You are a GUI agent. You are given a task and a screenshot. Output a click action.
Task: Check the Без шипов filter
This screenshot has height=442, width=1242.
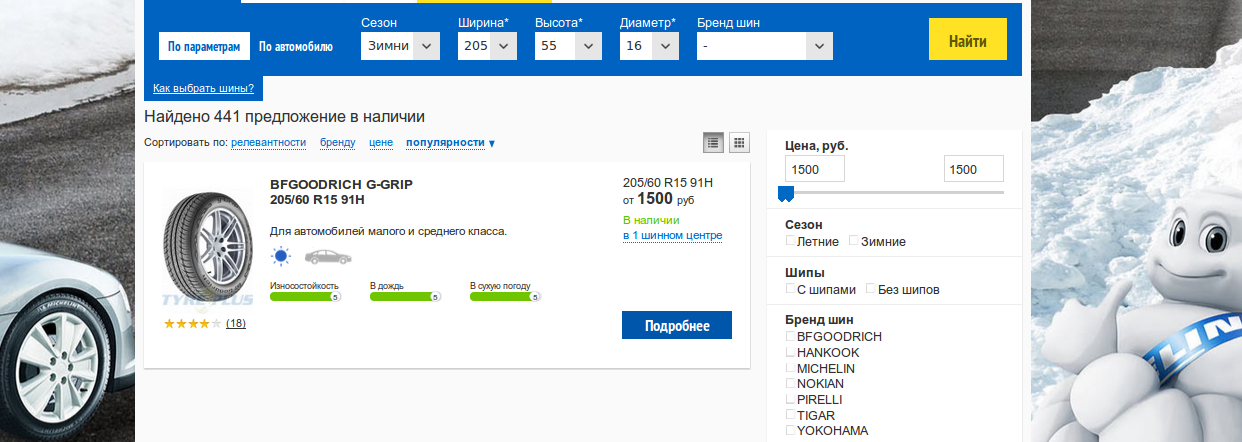[871, 289]
